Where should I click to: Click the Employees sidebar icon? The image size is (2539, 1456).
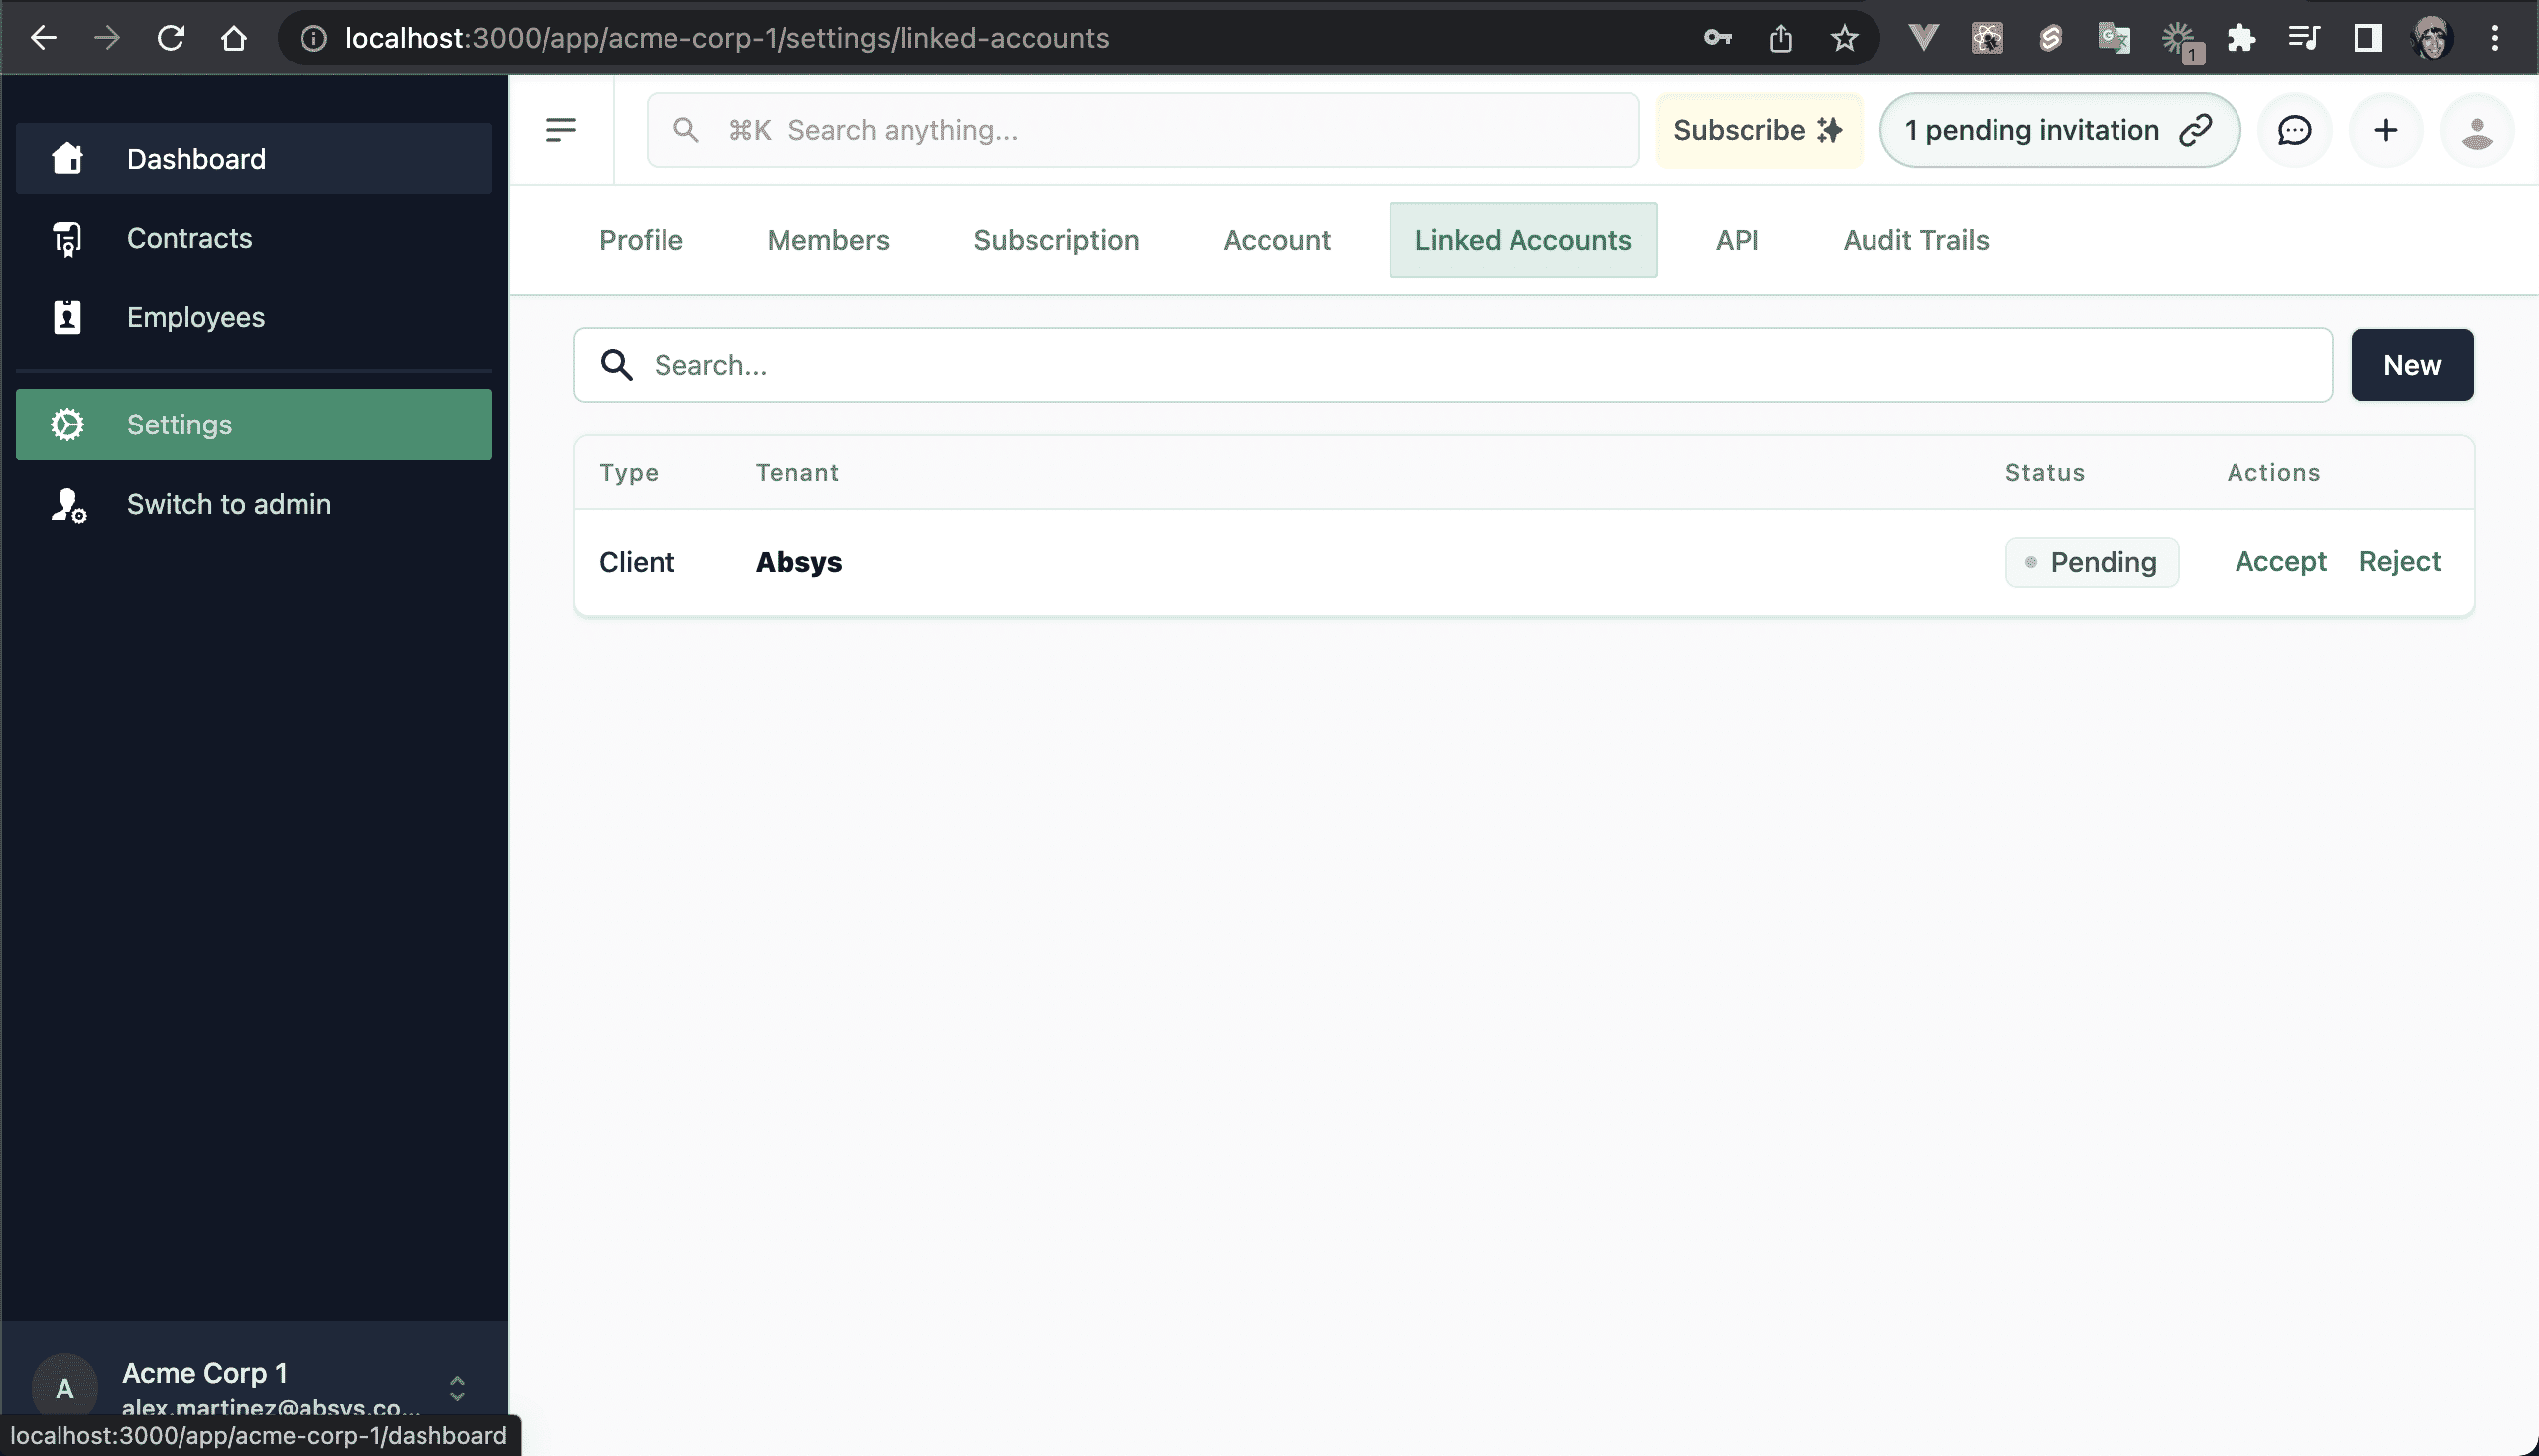point(64,315)
